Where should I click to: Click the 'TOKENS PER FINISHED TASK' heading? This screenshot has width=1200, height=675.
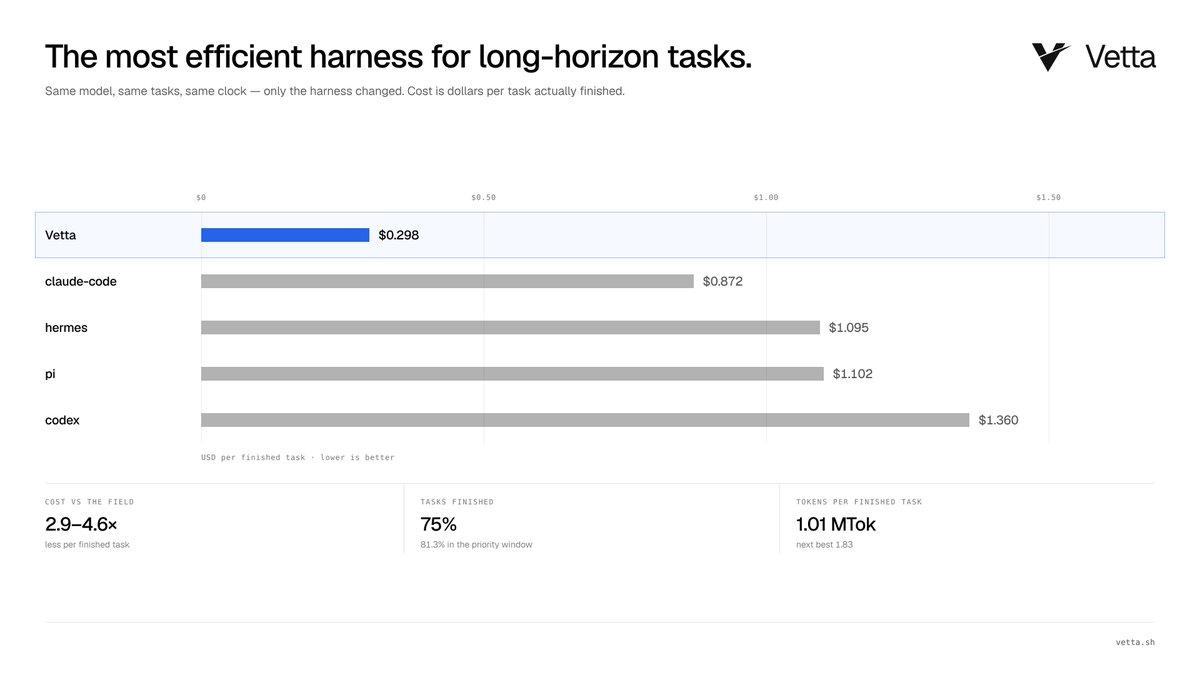click(859, 502)
